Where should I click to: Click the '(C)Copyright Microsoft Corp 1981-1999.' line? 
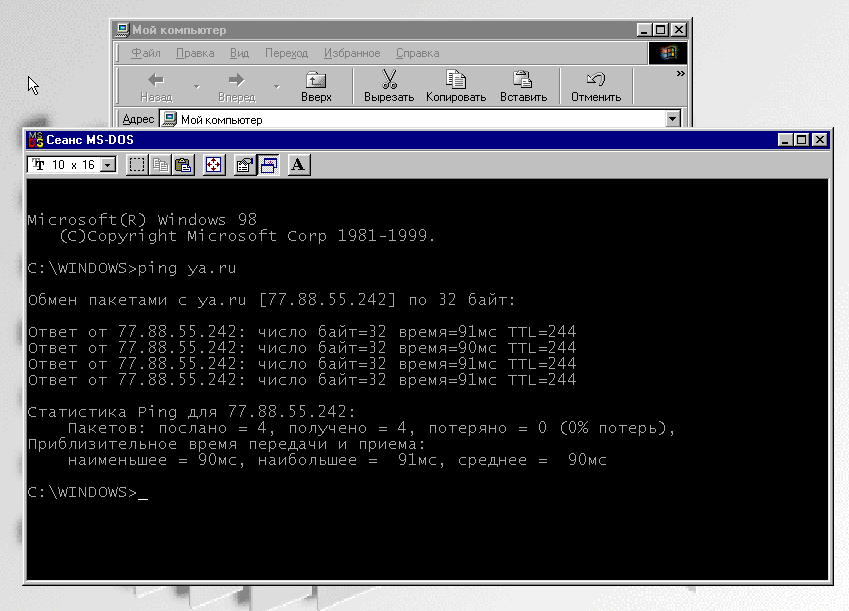pos(247,236)
